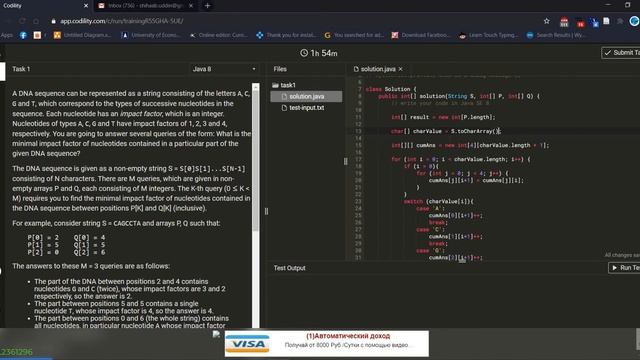Click the 'switch (charValue[i])' code line
Screen dimensions: 640x360
[x=439, y=201]
